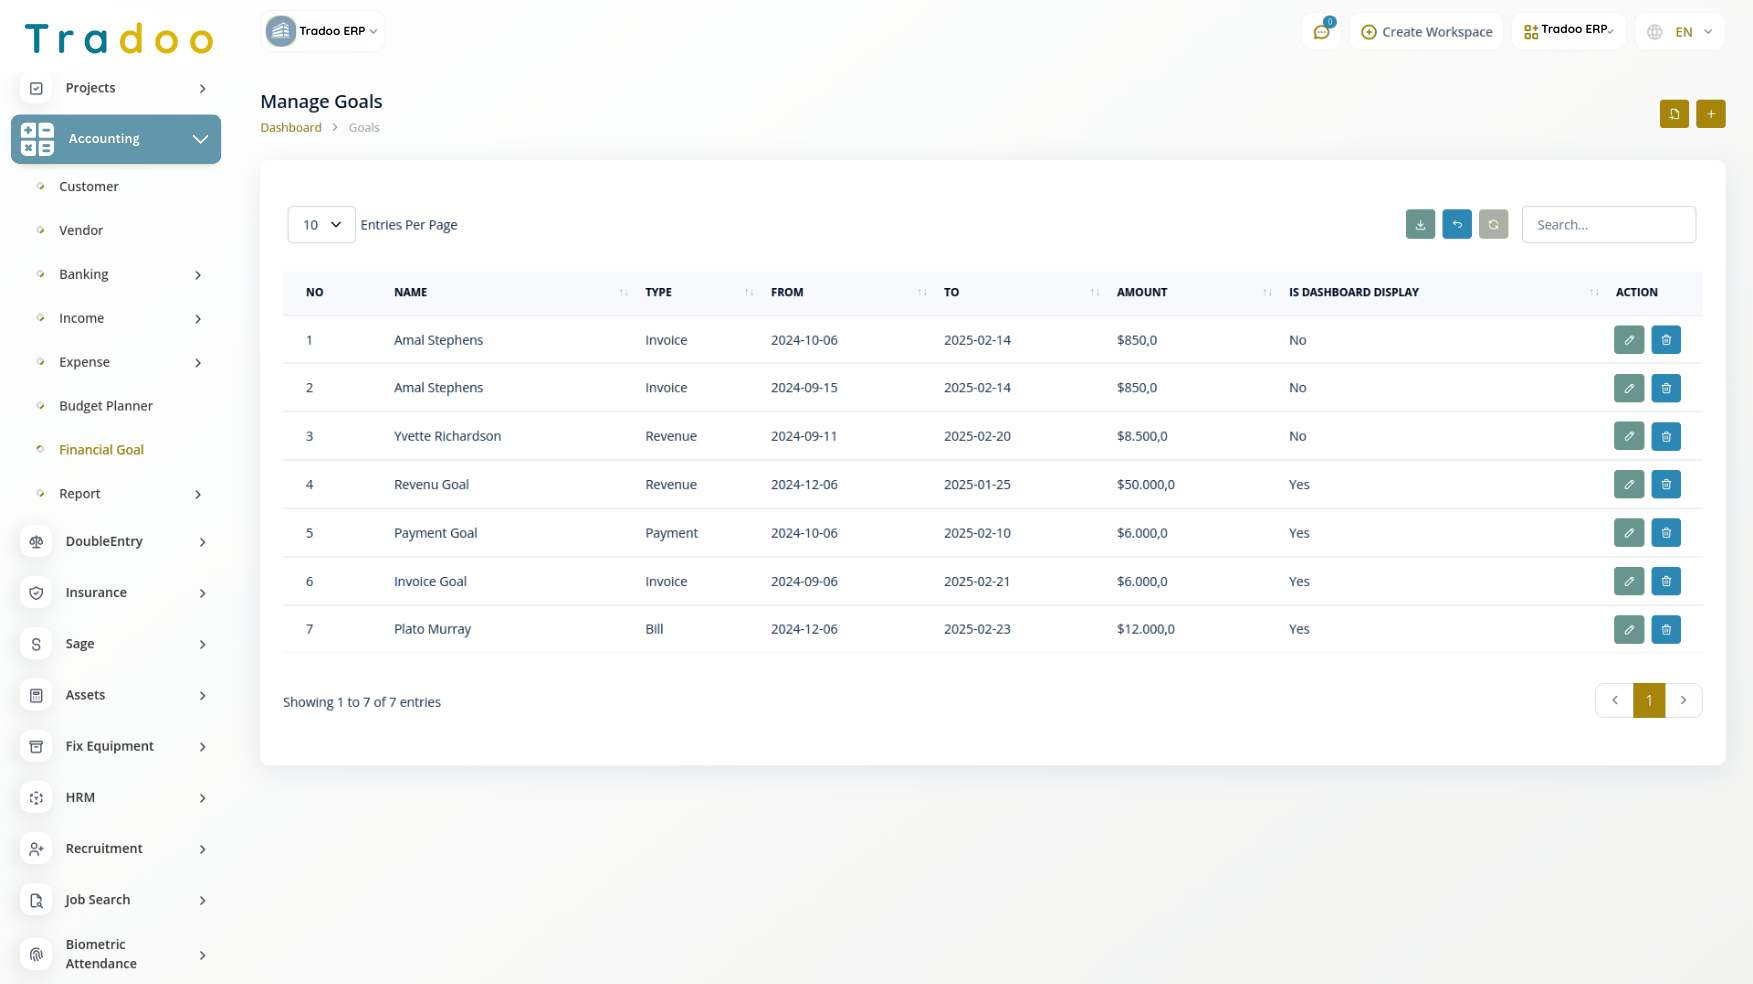Go to previous page in pagination
The image size is (1753, 984).
tap(1614, 701)
